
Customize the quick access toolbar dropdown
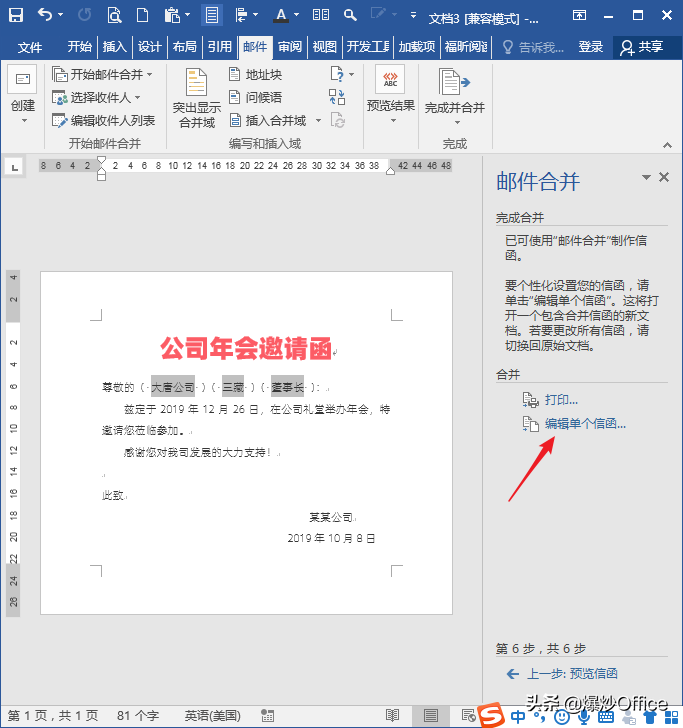(413, 15)
